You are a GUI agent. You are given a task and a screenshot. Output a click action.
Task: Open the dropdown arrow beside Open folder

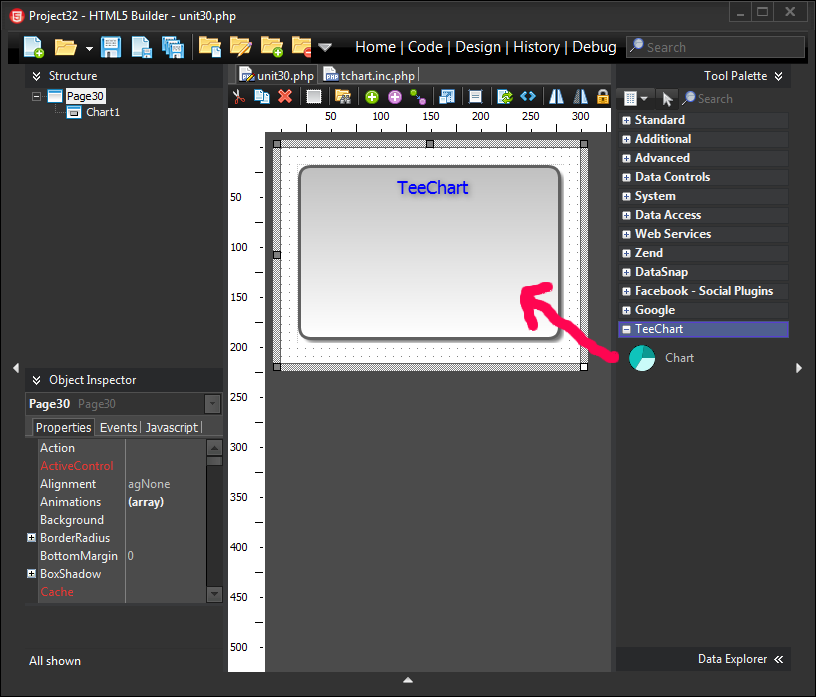pyautogui.click(x=89, y=48)
